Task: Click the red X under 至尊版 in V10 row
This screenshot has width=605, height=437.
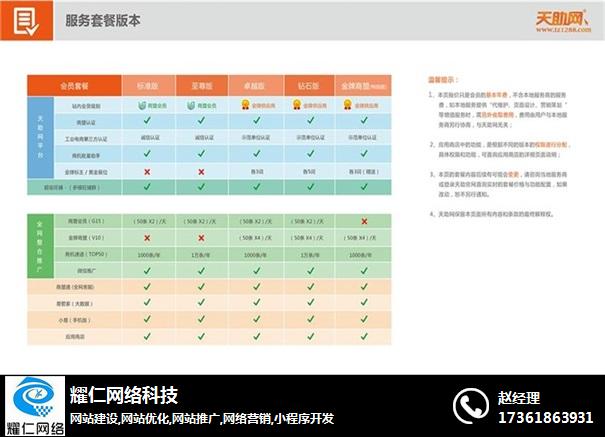Action: click(x=201, y=238)
